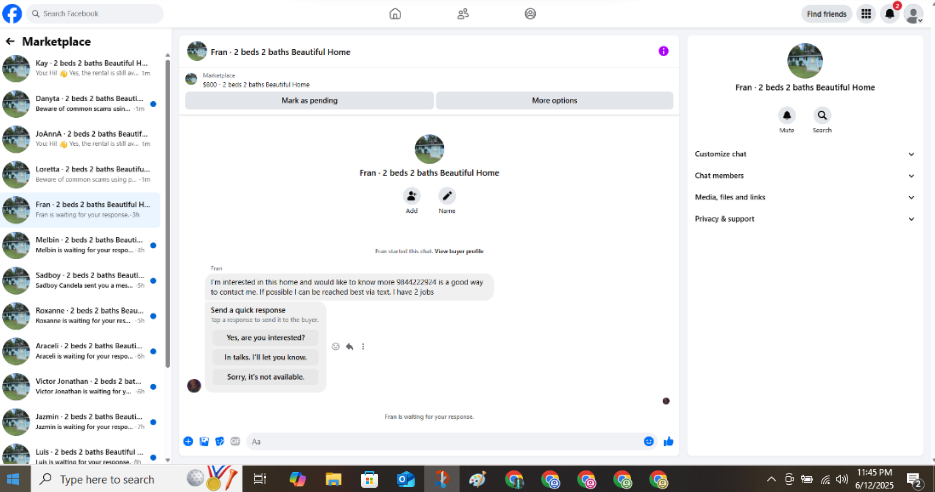Click the Search Facebook field

click(95, 13)
